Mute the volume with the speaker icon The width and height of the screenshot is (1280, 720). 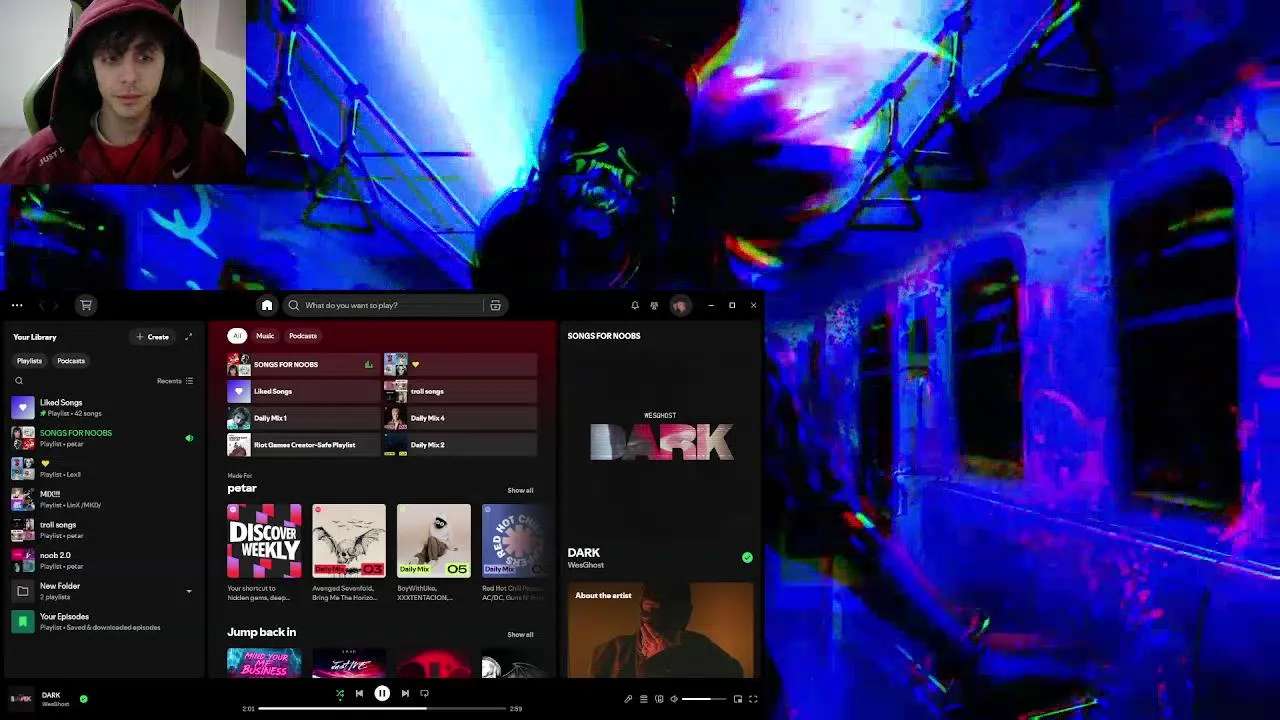(x=674, y=699)
